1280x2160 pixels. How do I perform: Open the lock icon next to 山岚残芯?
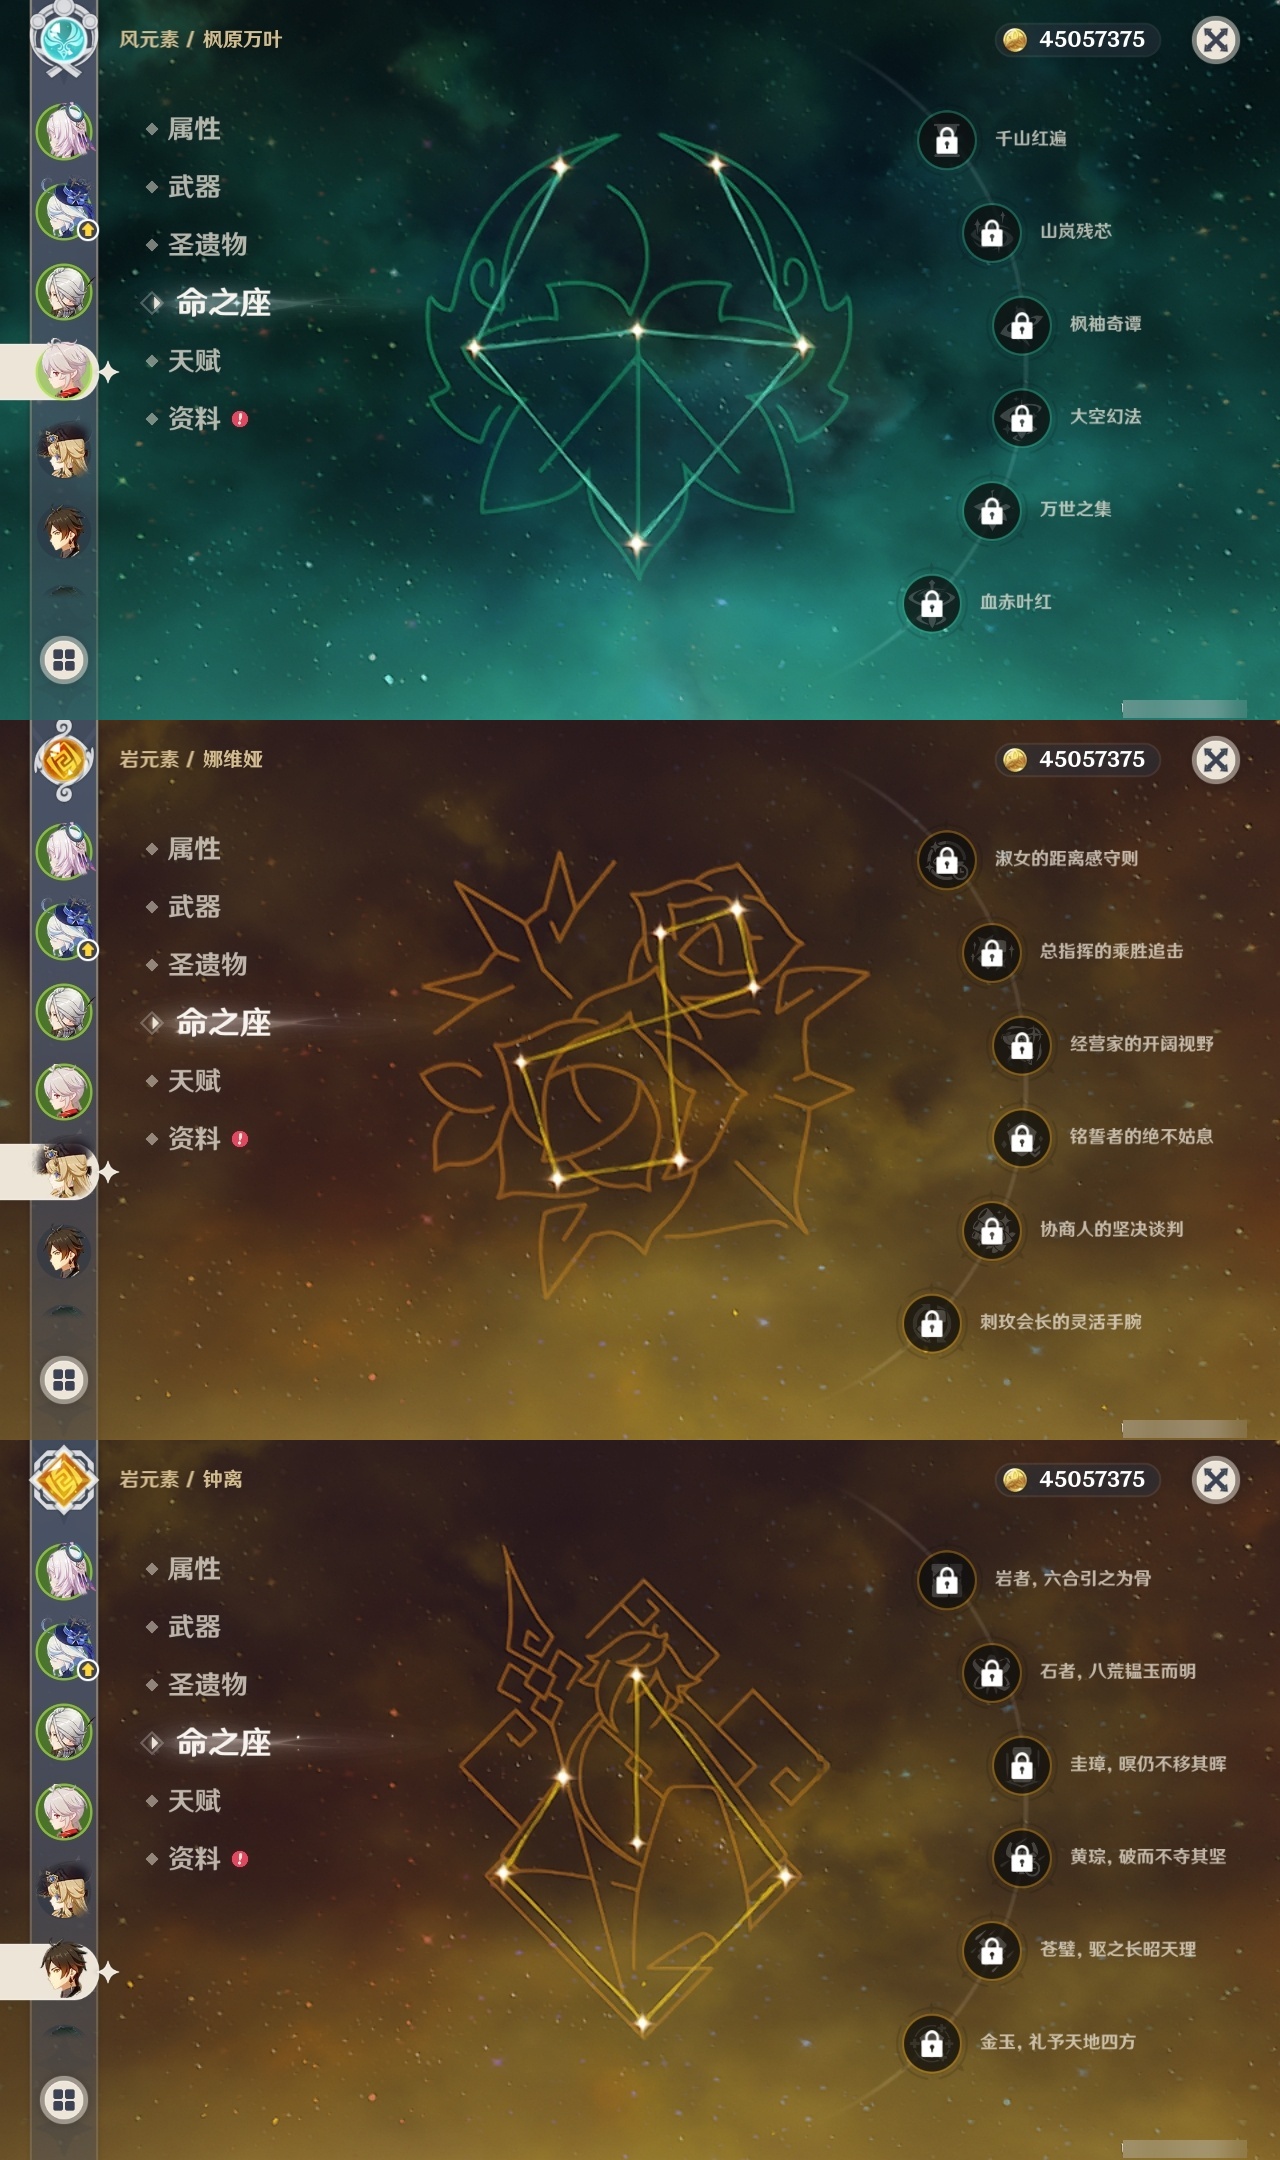pos(991,233)
